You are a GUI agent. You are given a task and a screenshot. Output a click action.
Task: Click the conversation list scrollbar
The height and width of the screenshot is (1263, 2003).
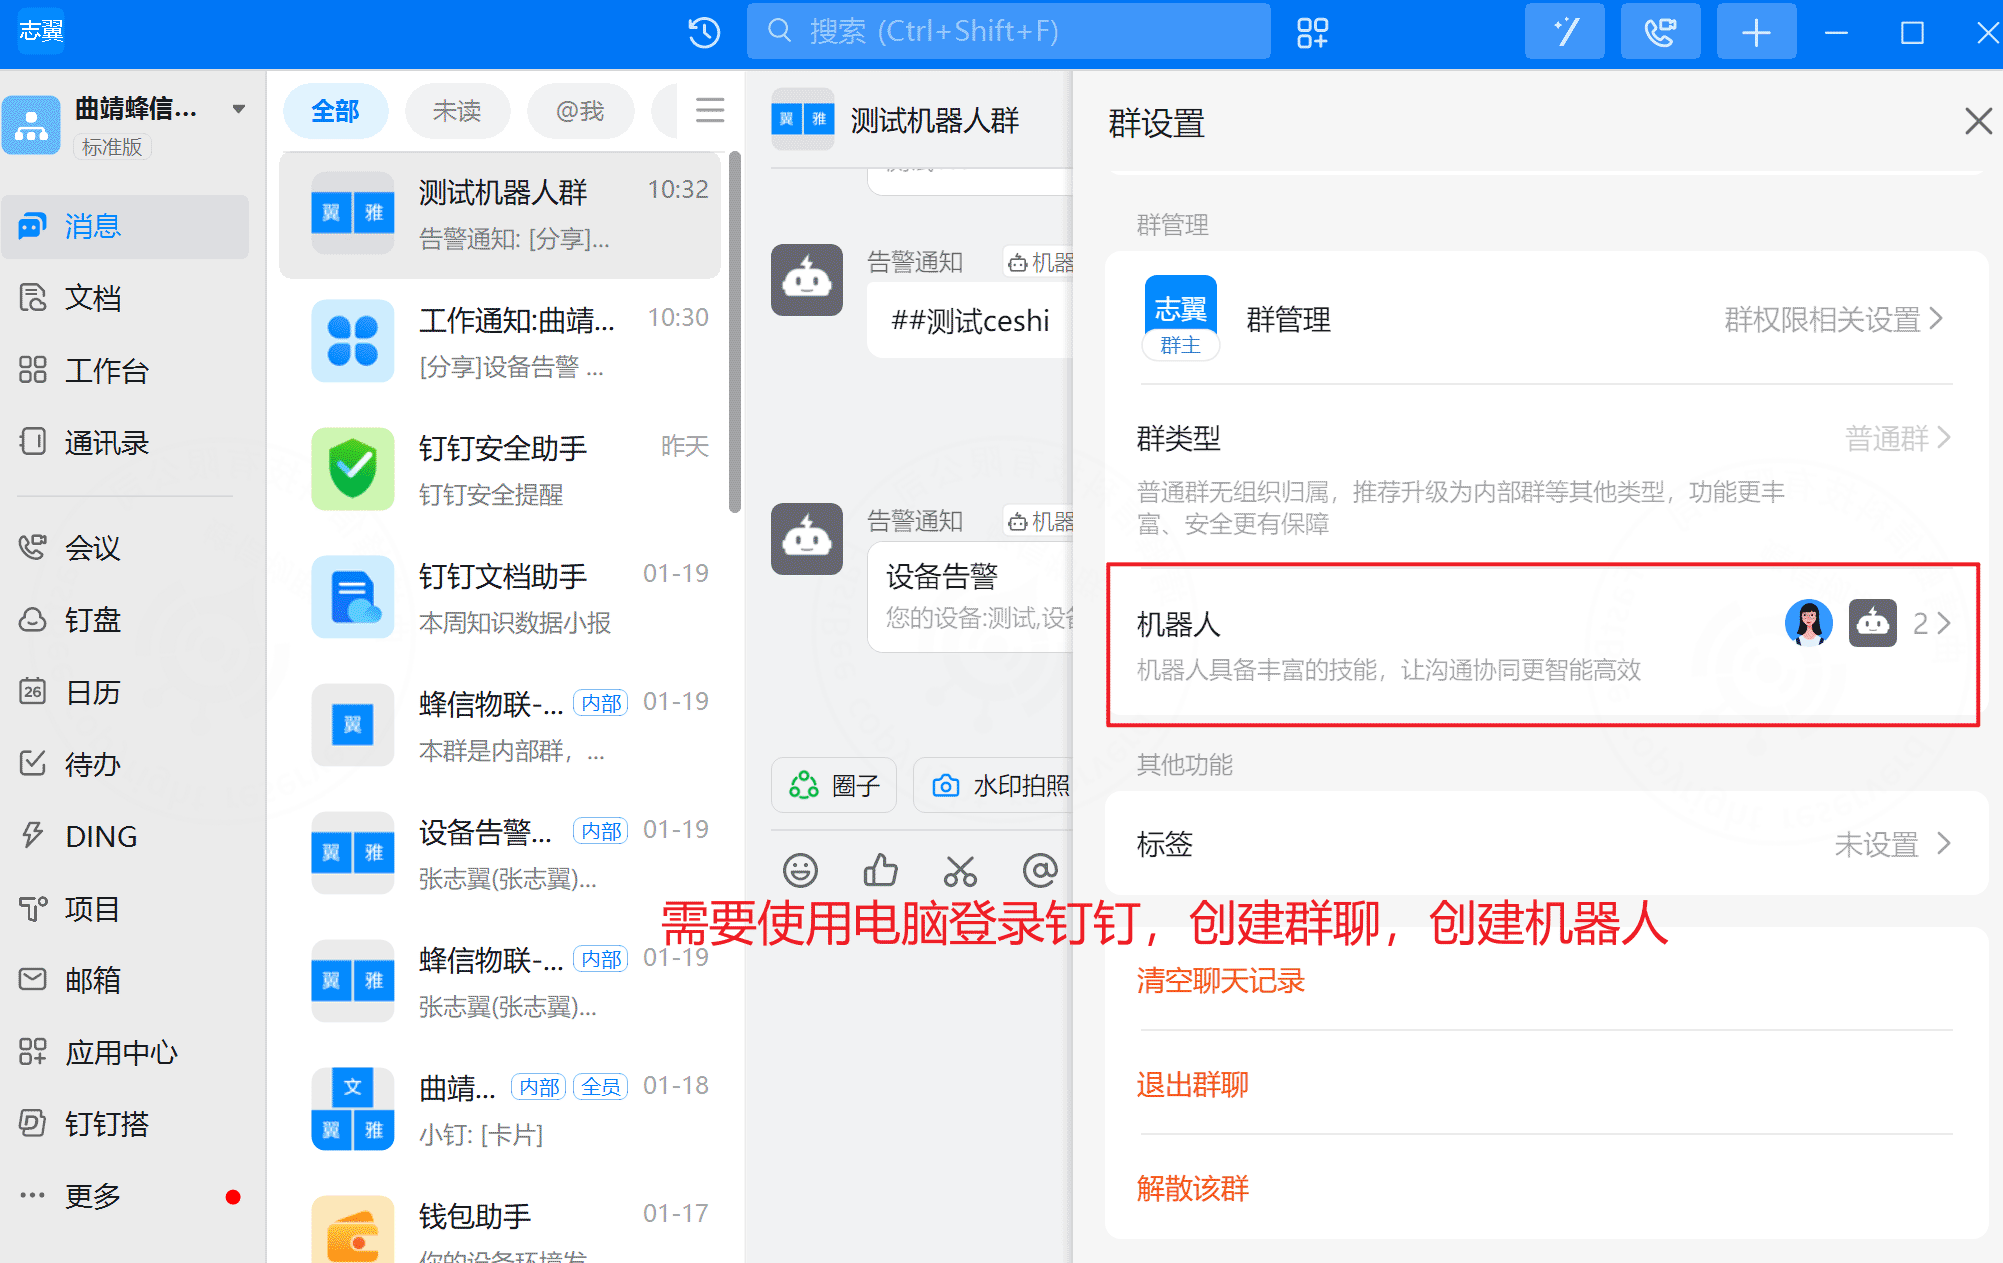coord(735,332)
